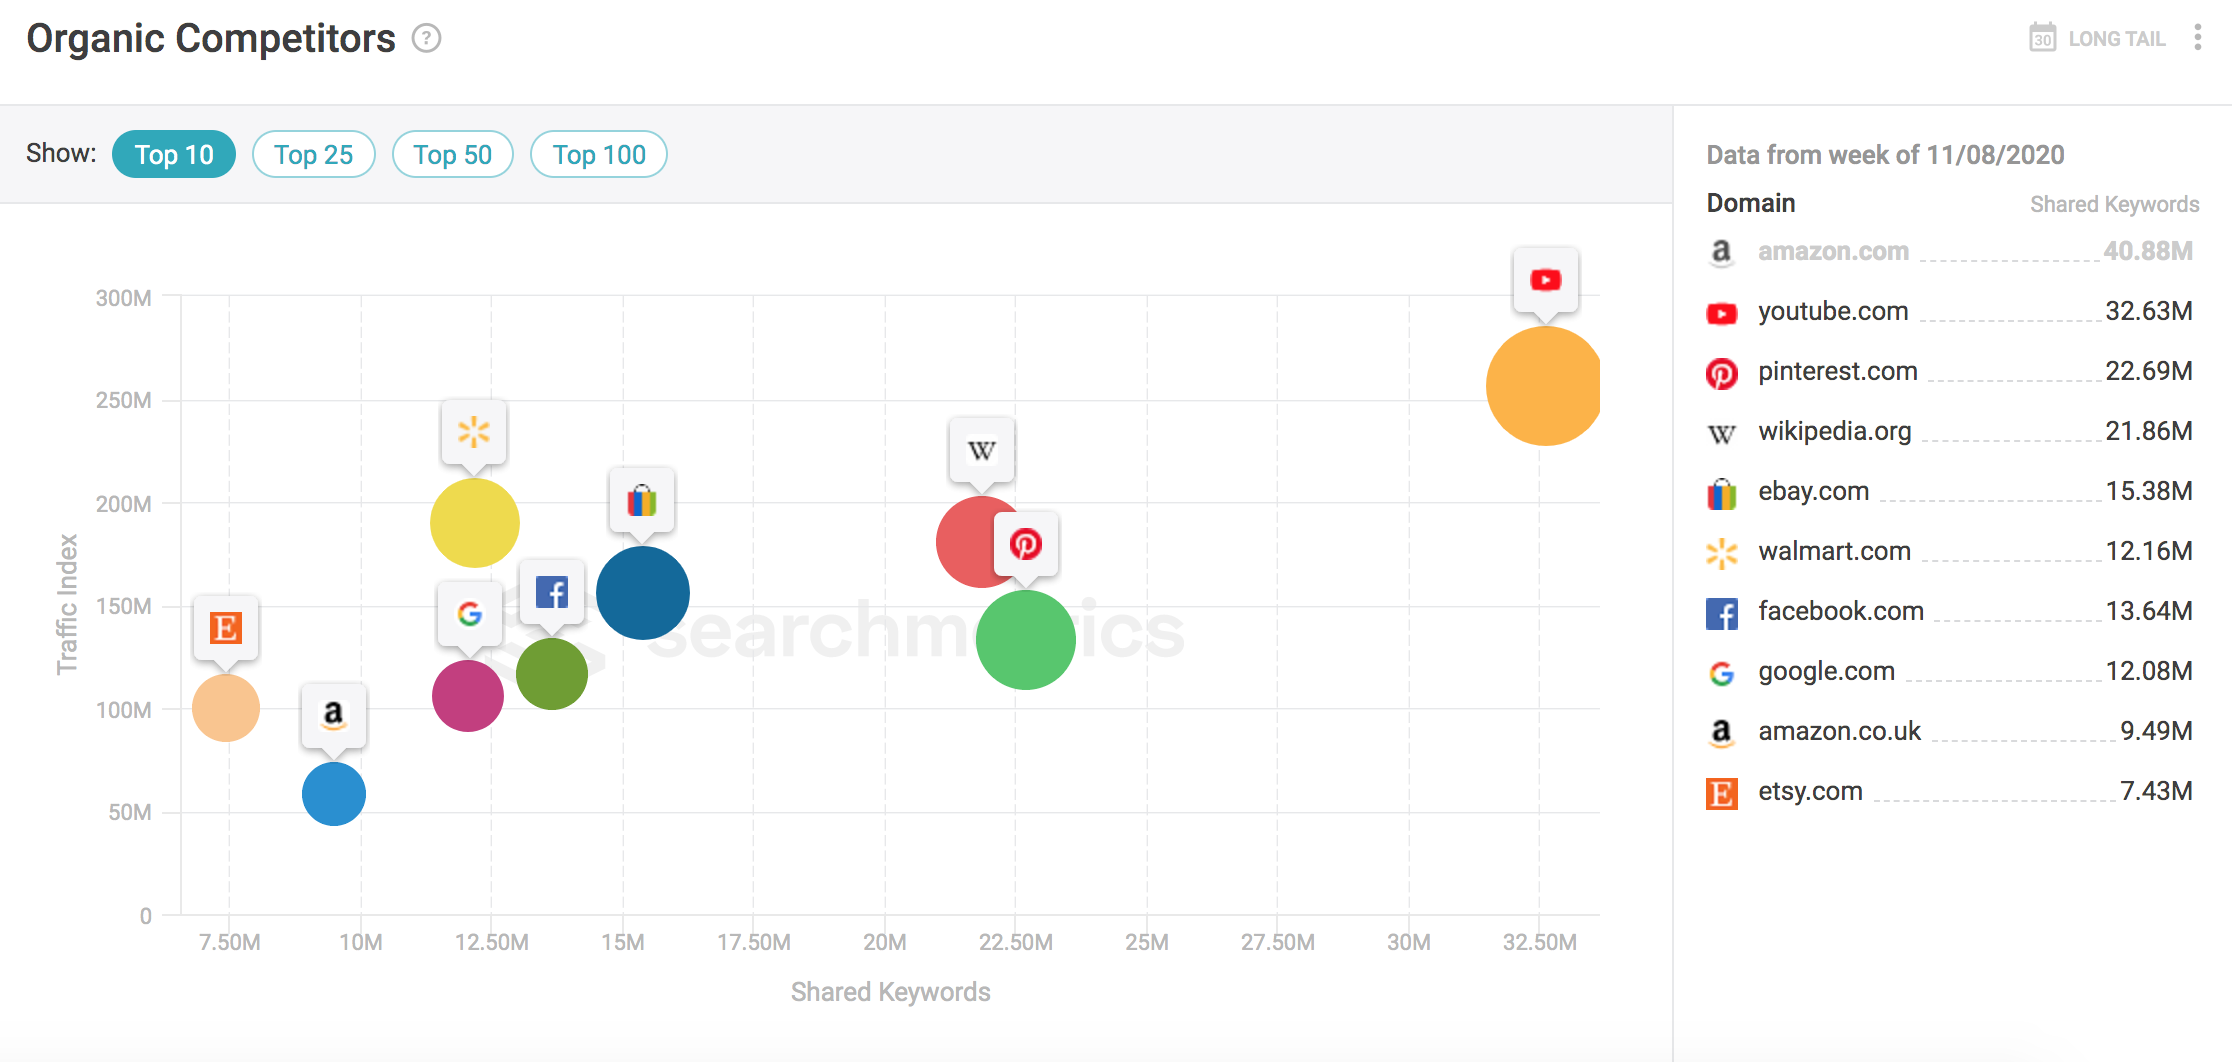Open the walmart.com domain link
The image size is (2232, 1062).
click(x=1834, y=551)
